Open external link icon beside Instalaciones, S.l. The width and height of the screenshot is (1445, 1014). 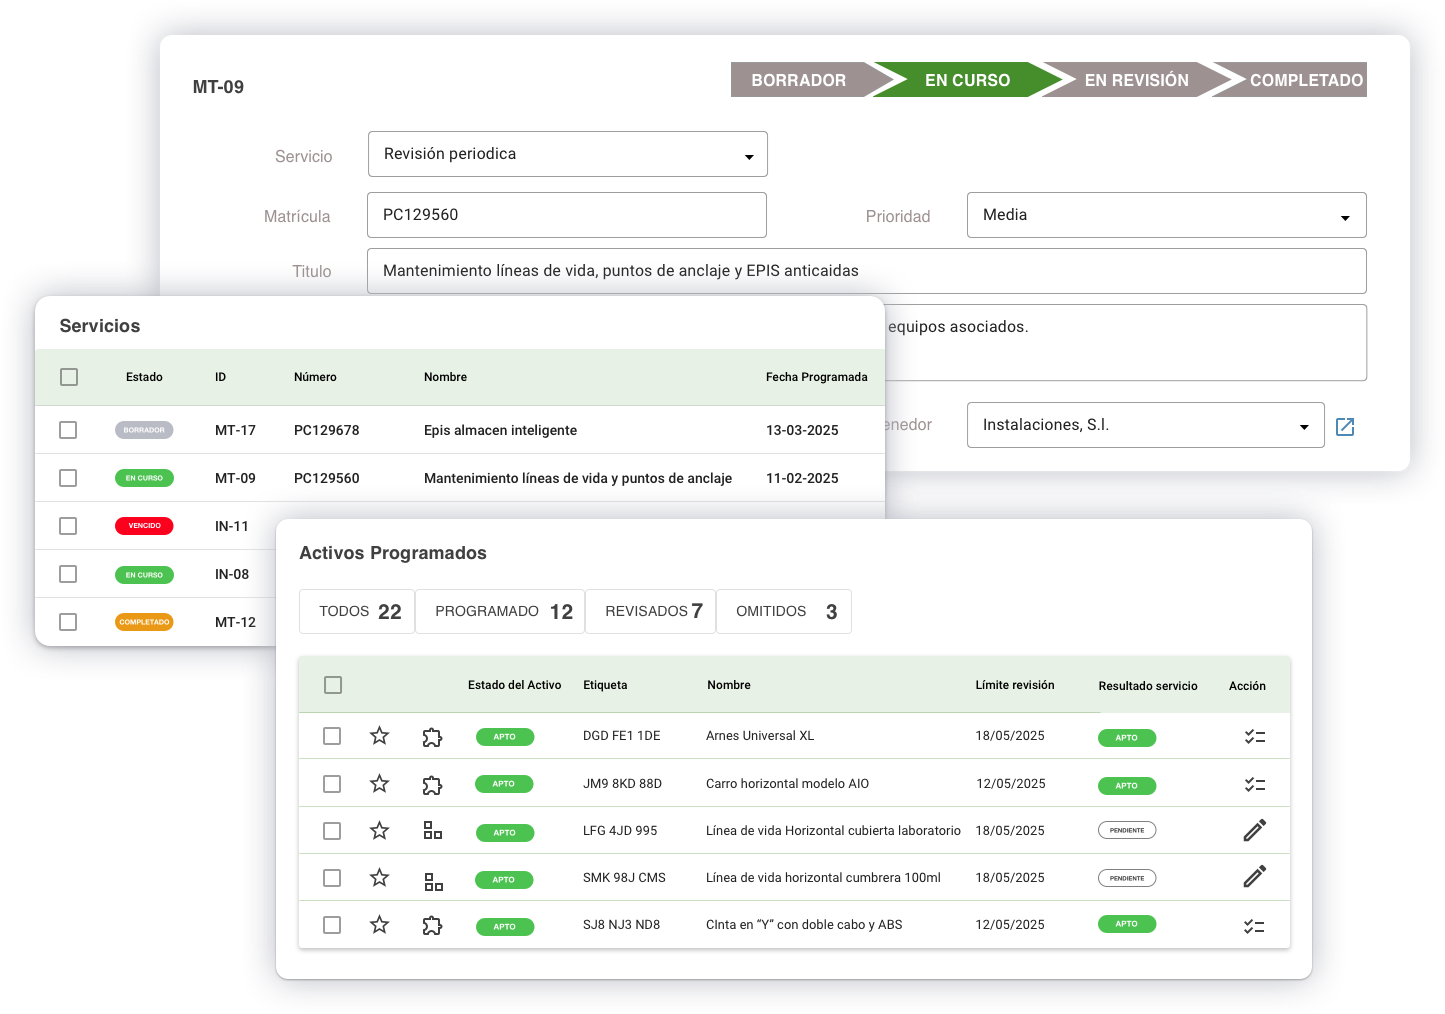click(1345, 427)
